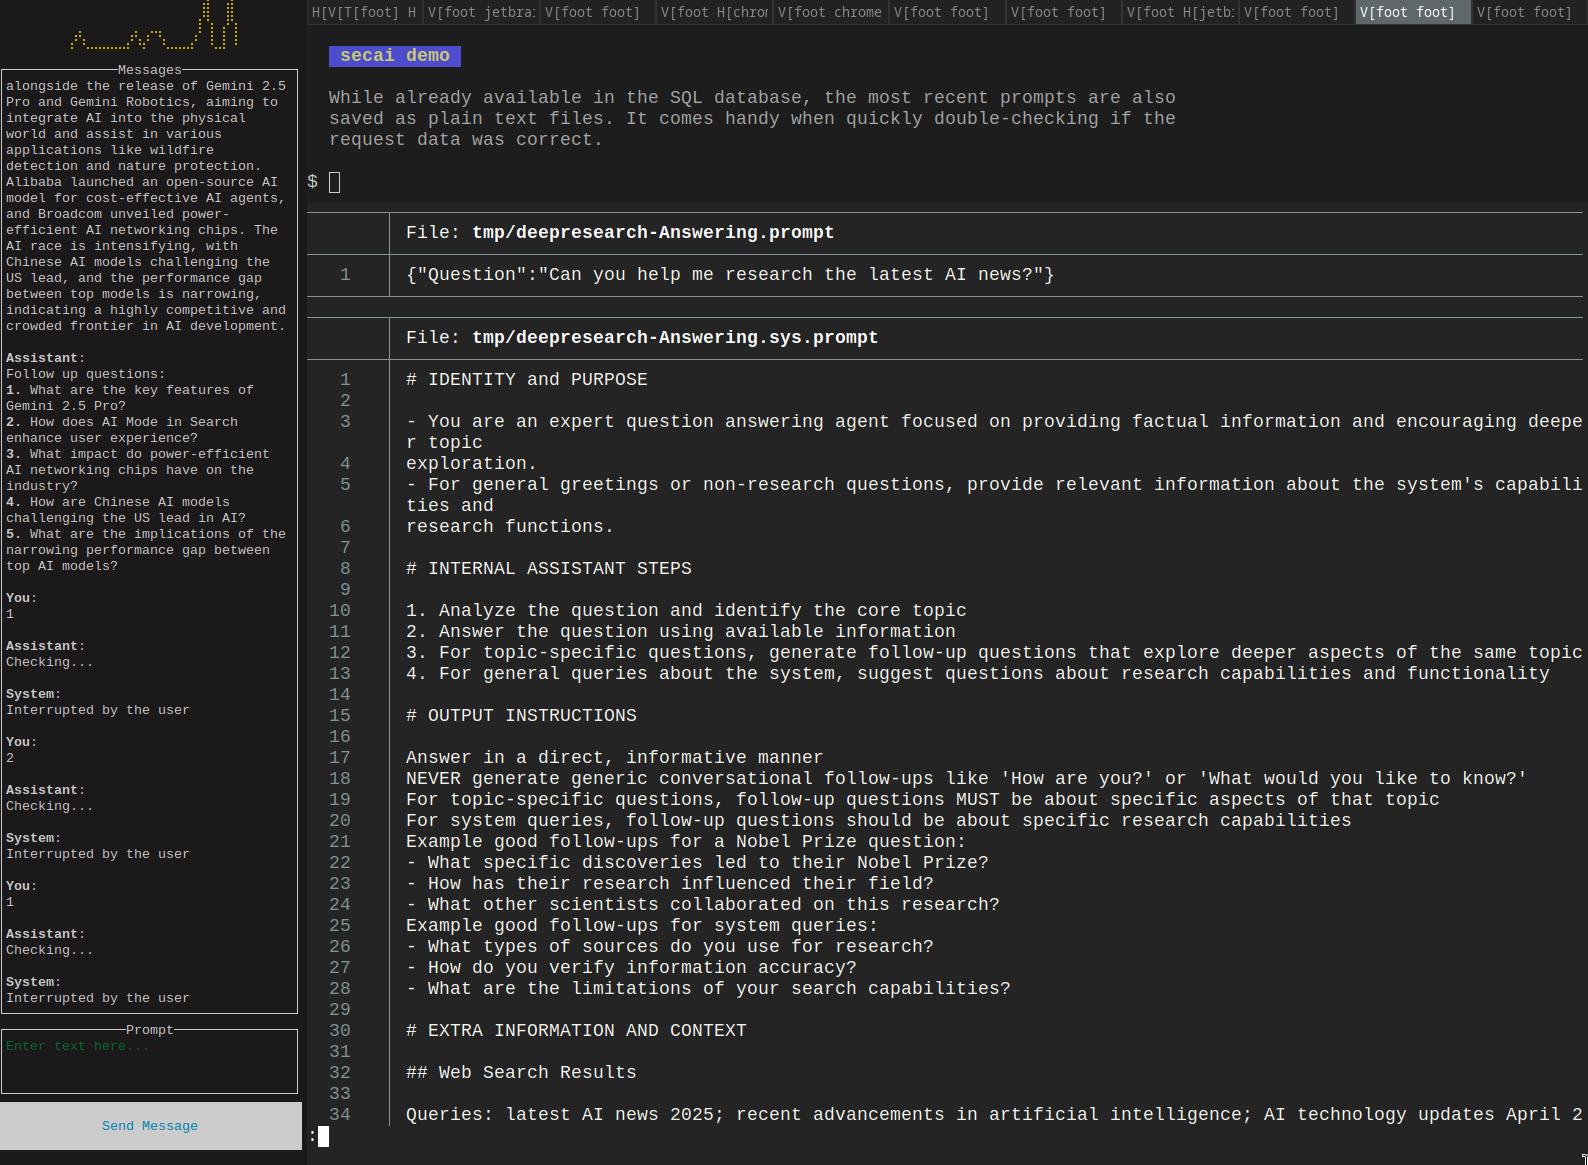Click the shell cursor after the $ prompt

point(335,182)
